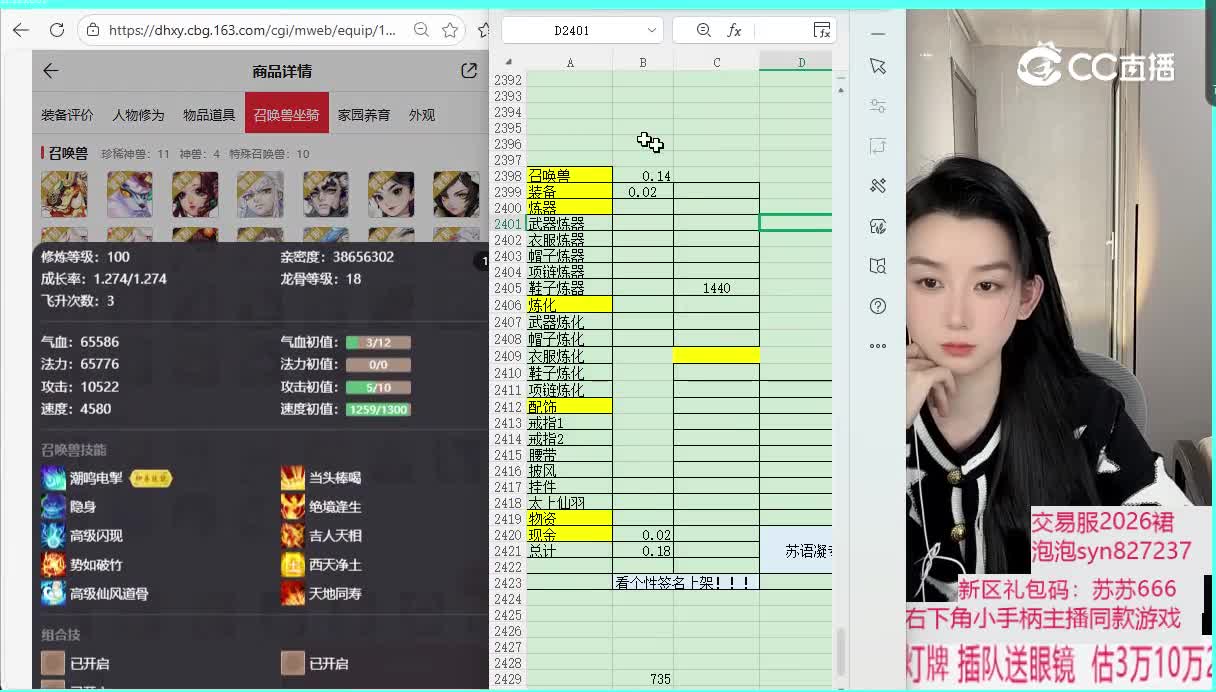Open the sixth summon beast portrait
The height and width of the screenshot is (692, 1216).
pos(391,194)
